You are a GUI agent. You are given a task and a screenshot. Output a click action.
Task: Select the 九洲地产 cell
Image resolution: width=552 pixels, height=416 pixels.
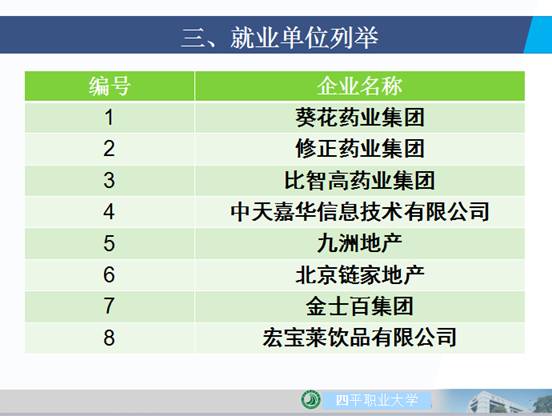[359, 243]
